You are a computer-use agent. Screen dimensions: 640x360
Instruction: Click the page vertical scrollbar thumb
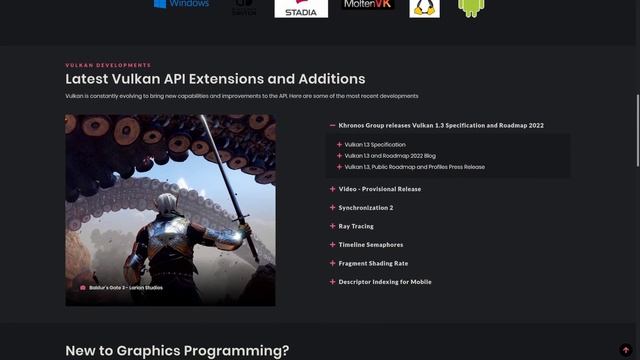638,131
